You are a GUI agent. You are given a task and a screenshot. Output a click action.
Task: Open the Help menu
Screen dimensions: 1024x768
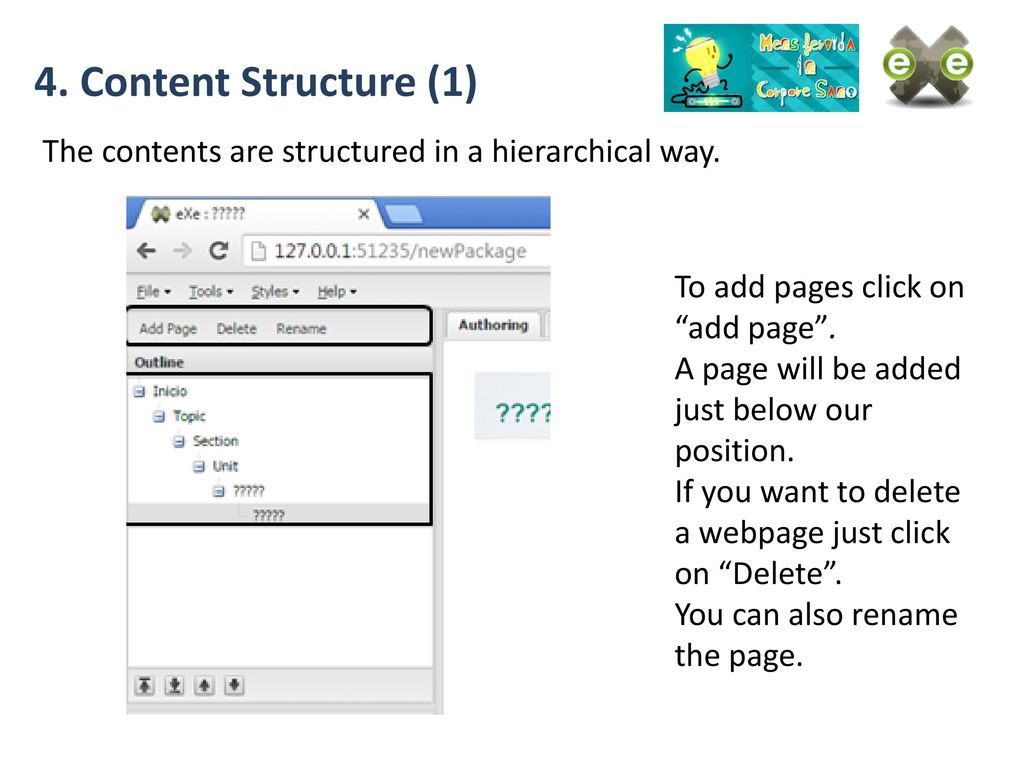337,291
